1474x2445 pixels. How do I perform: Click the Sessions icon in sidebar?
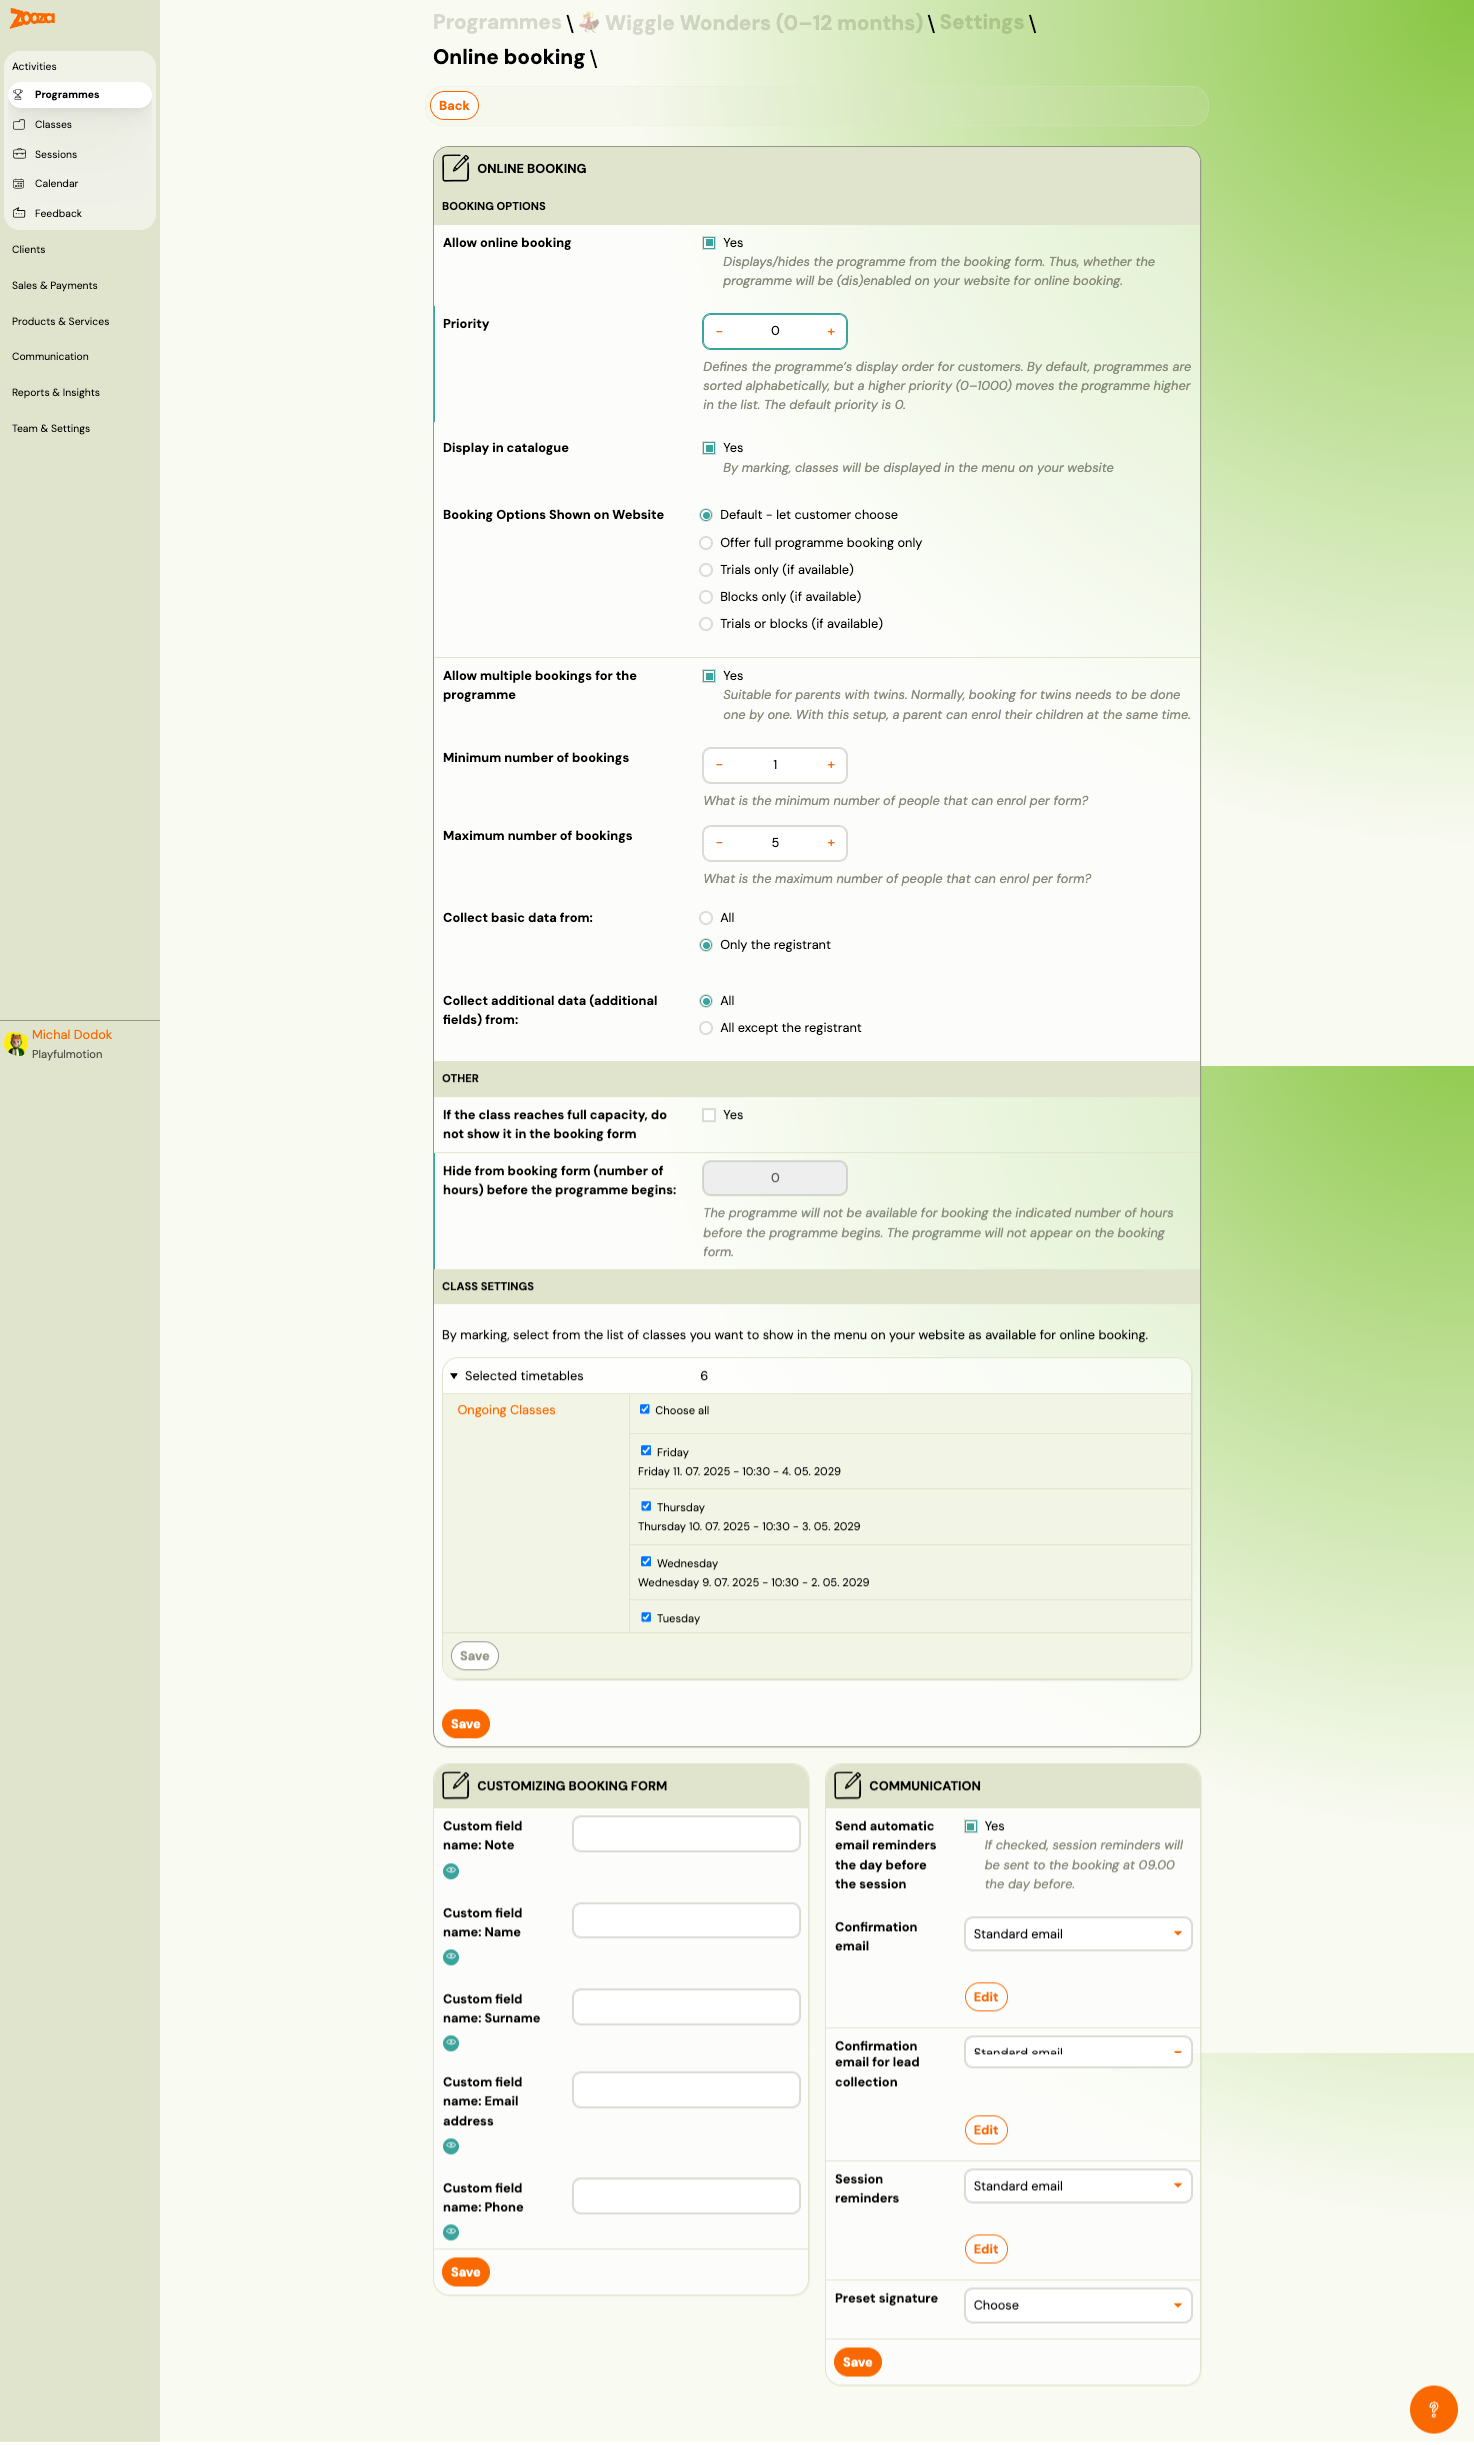coord(19,154)
